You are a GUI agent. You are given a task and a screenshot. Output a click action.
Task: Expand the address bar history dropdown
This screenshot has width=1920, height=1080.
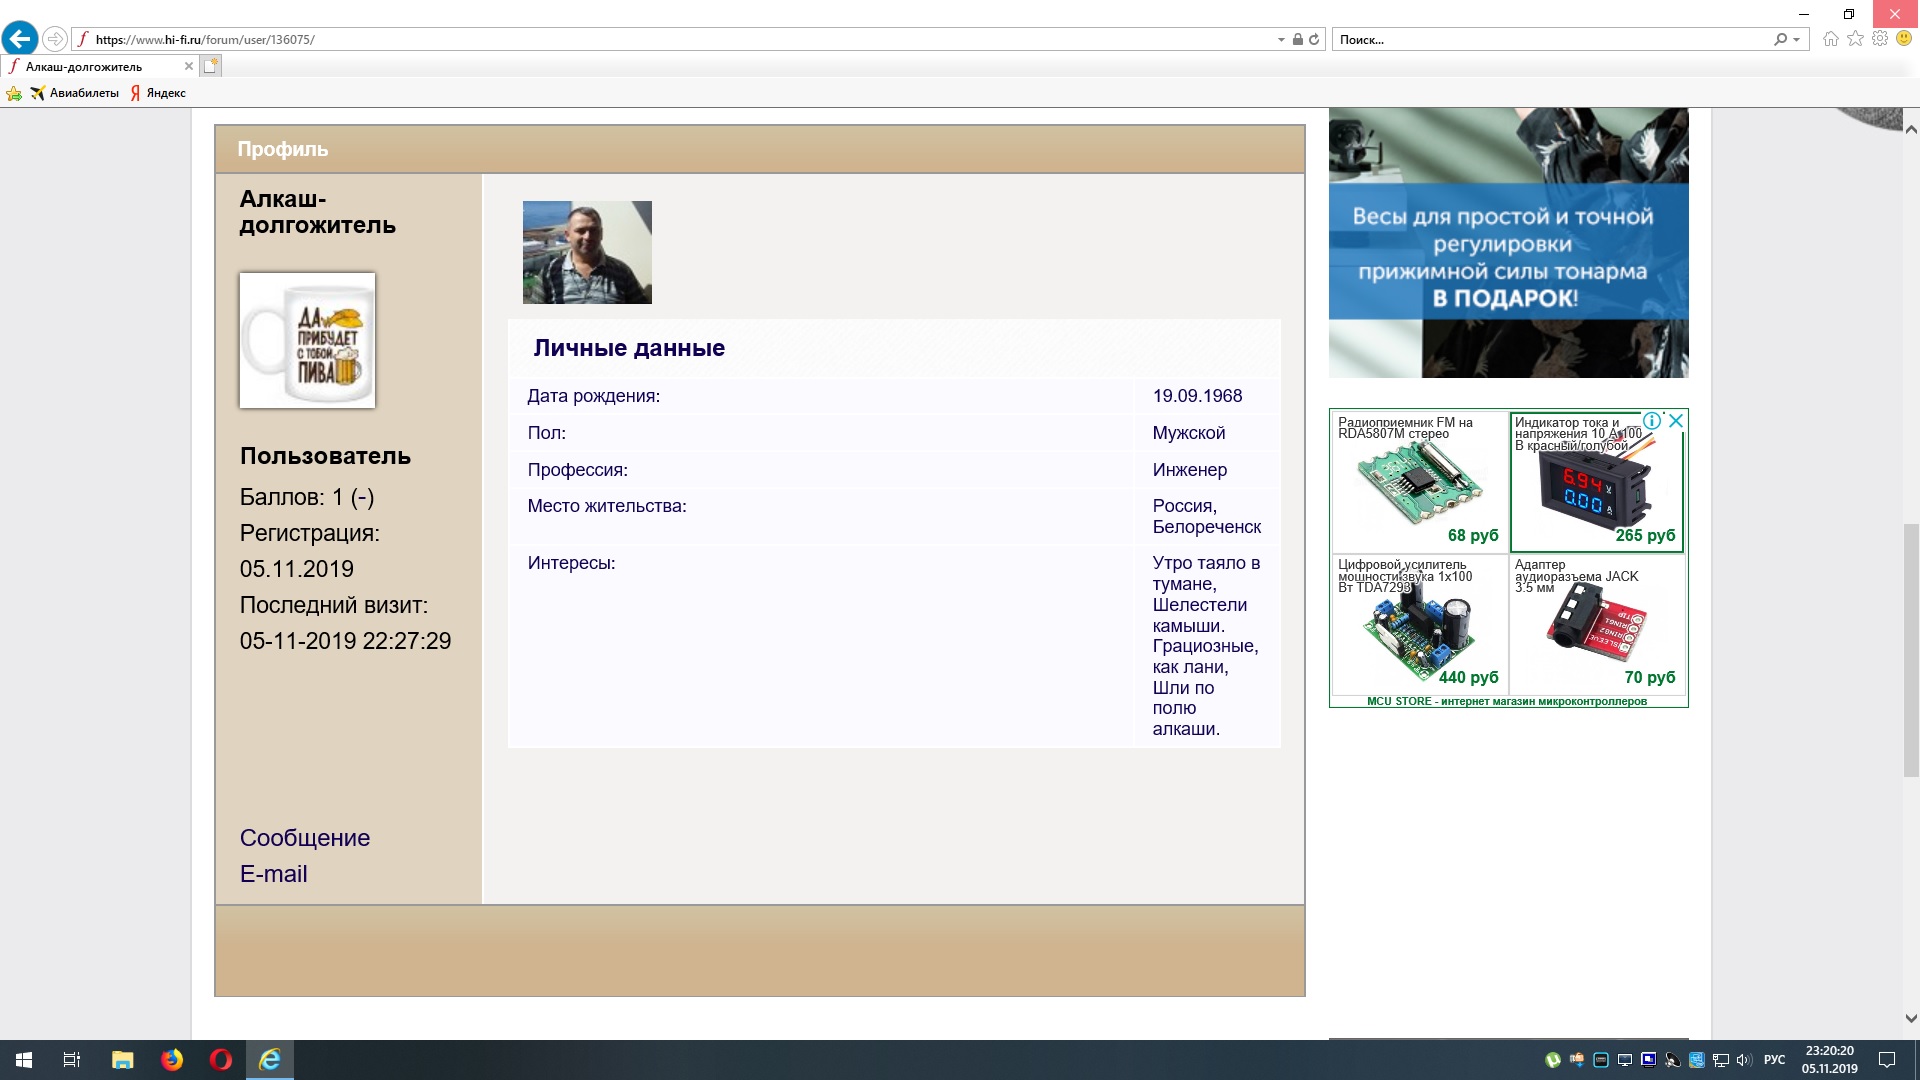coord(1281,40)
